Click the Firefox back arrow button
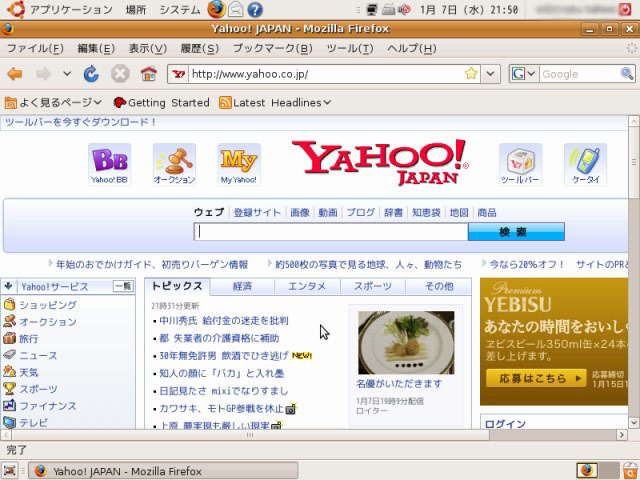The height and width of the screenshot is (480, 640). [15, 74]
